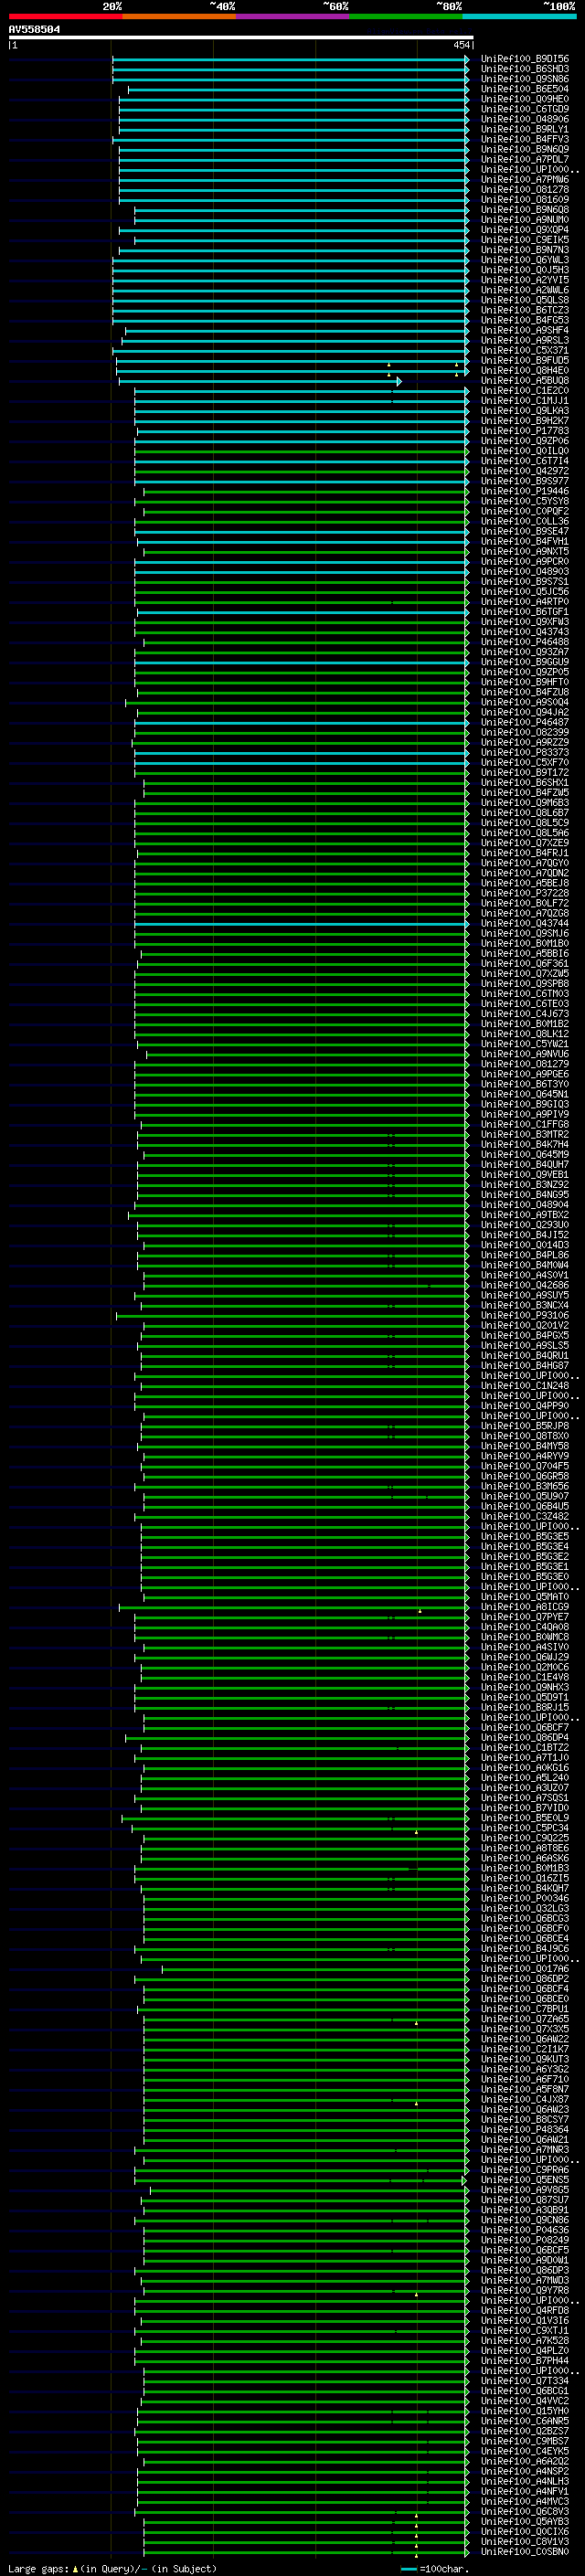This screenshot has width=585, height=2576.
Task: Select label UniRef100_O43744
Action: 525,923
